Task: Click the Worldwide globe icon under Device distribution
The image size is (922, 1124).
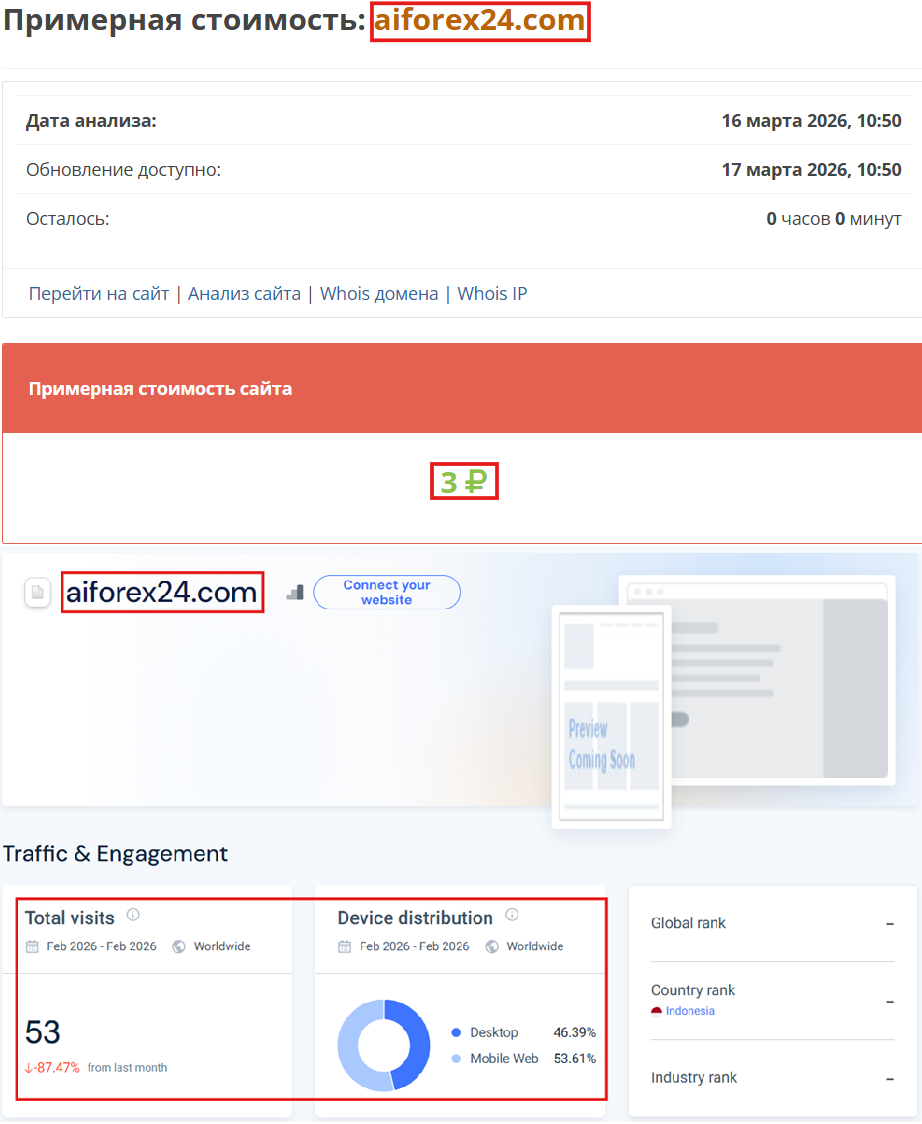Action: pos(490,946)
